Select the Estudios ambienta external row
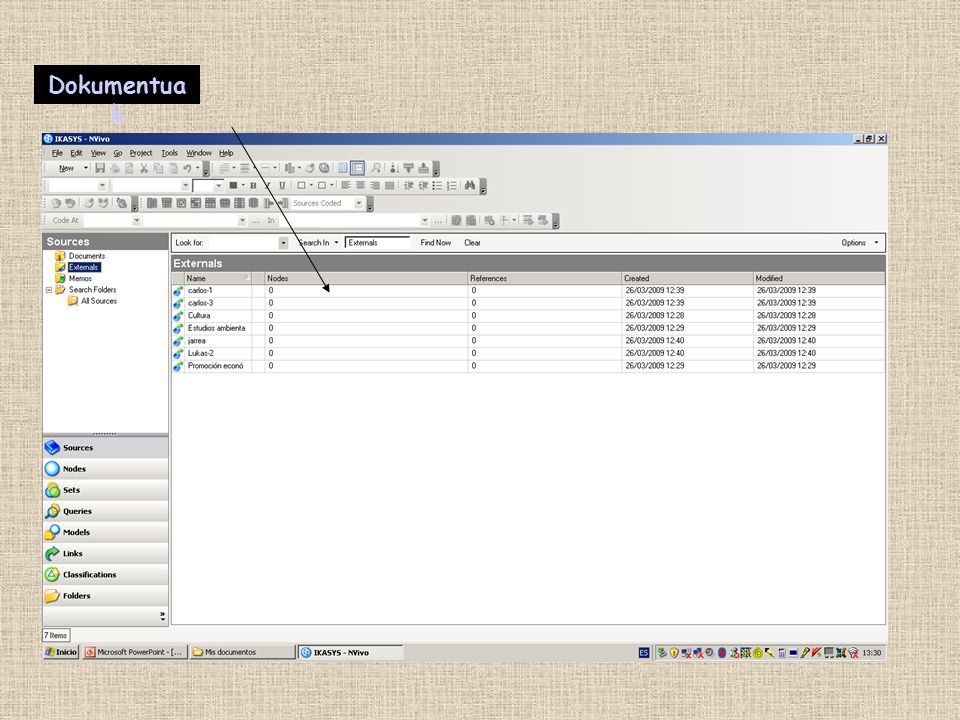Viewport: 960px width, 720px height. [x=528, y=328]
